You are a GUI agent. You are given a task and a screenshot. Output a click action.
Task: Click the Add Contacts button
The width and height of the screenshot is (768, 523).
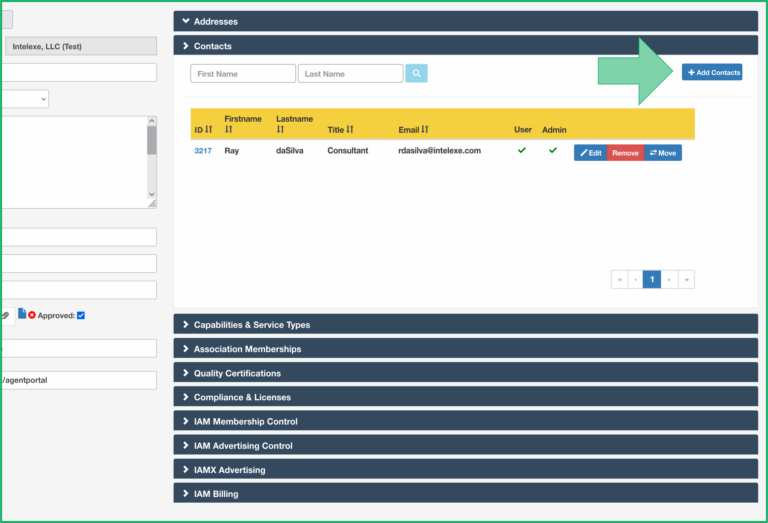click(712, 72)
